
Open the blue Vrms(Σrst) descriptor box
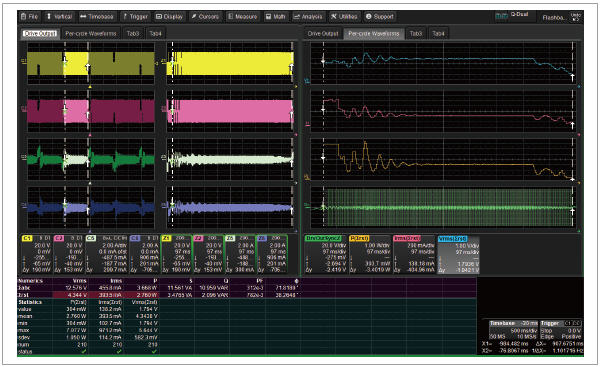pyautogui.click(x=458, y=254)
